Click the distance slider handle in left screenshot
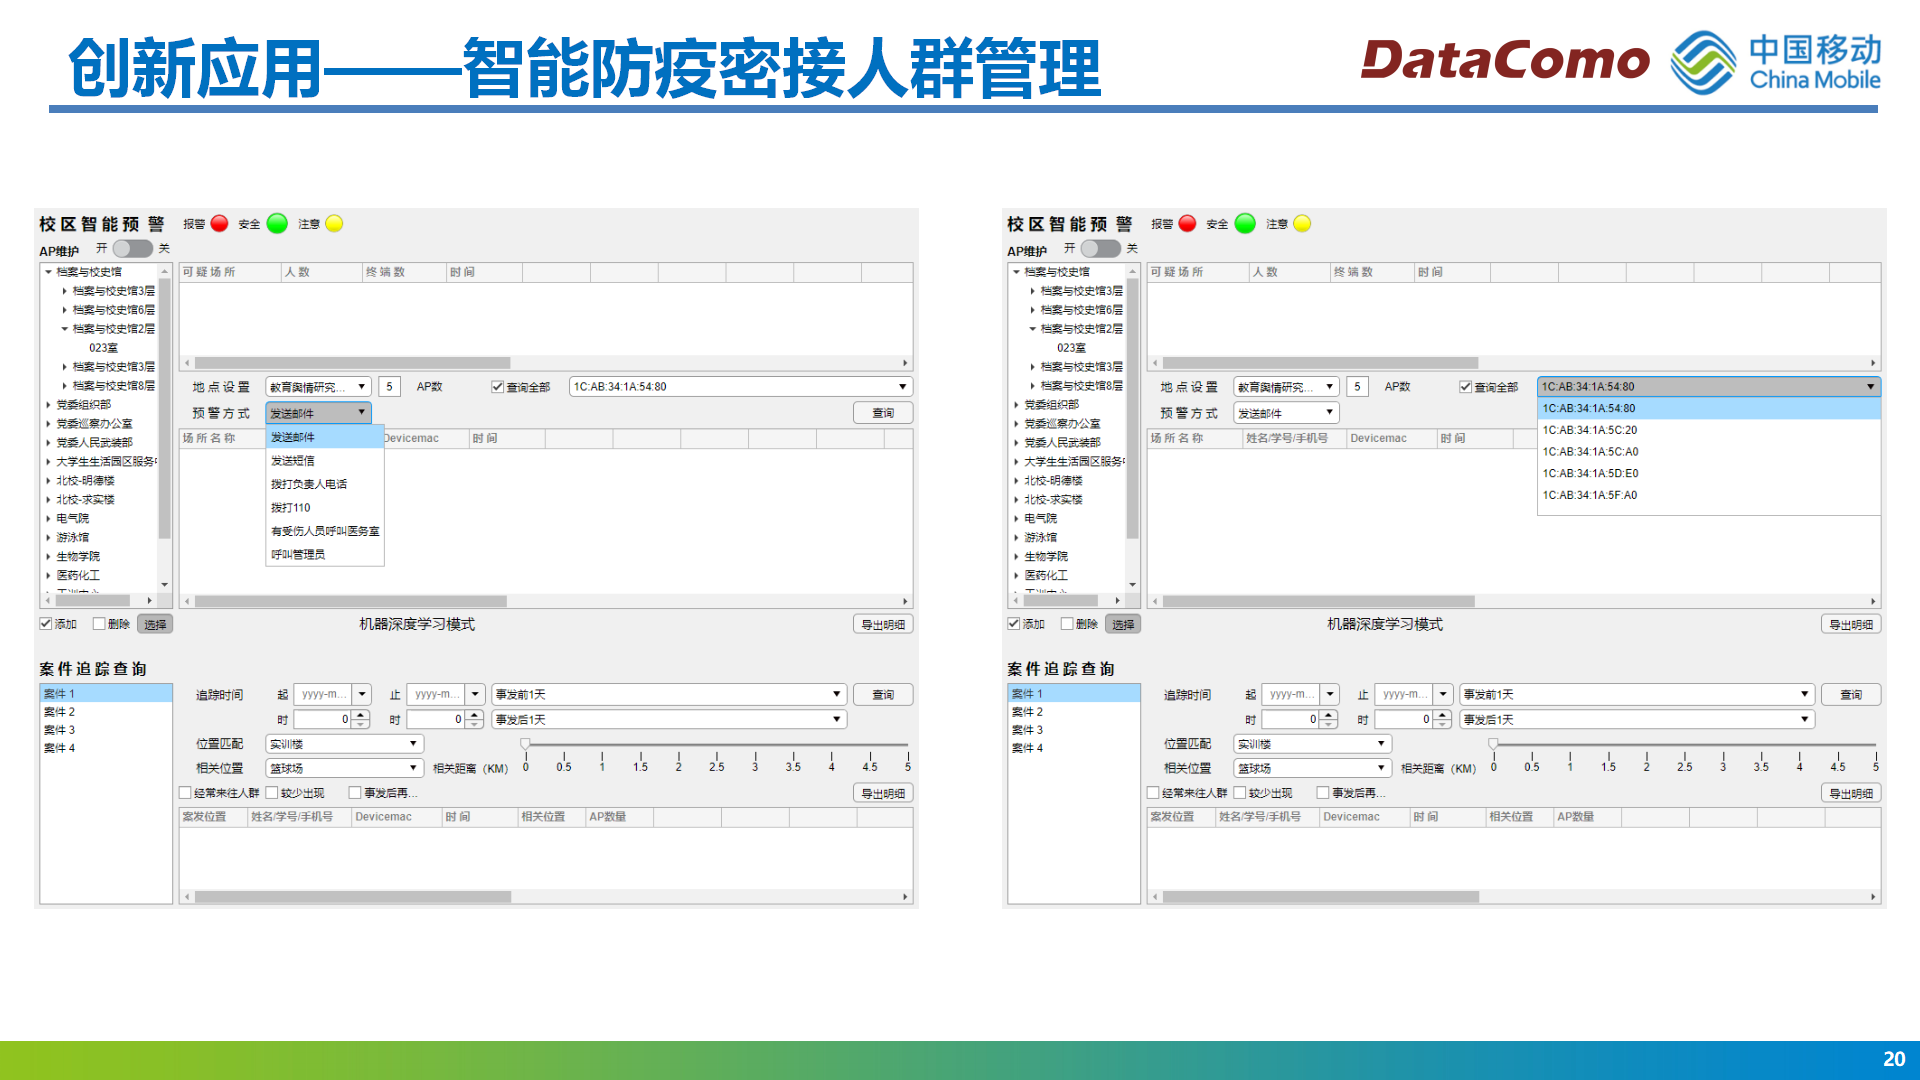This screenshot has height=1080, width=1920. [525, 744]
